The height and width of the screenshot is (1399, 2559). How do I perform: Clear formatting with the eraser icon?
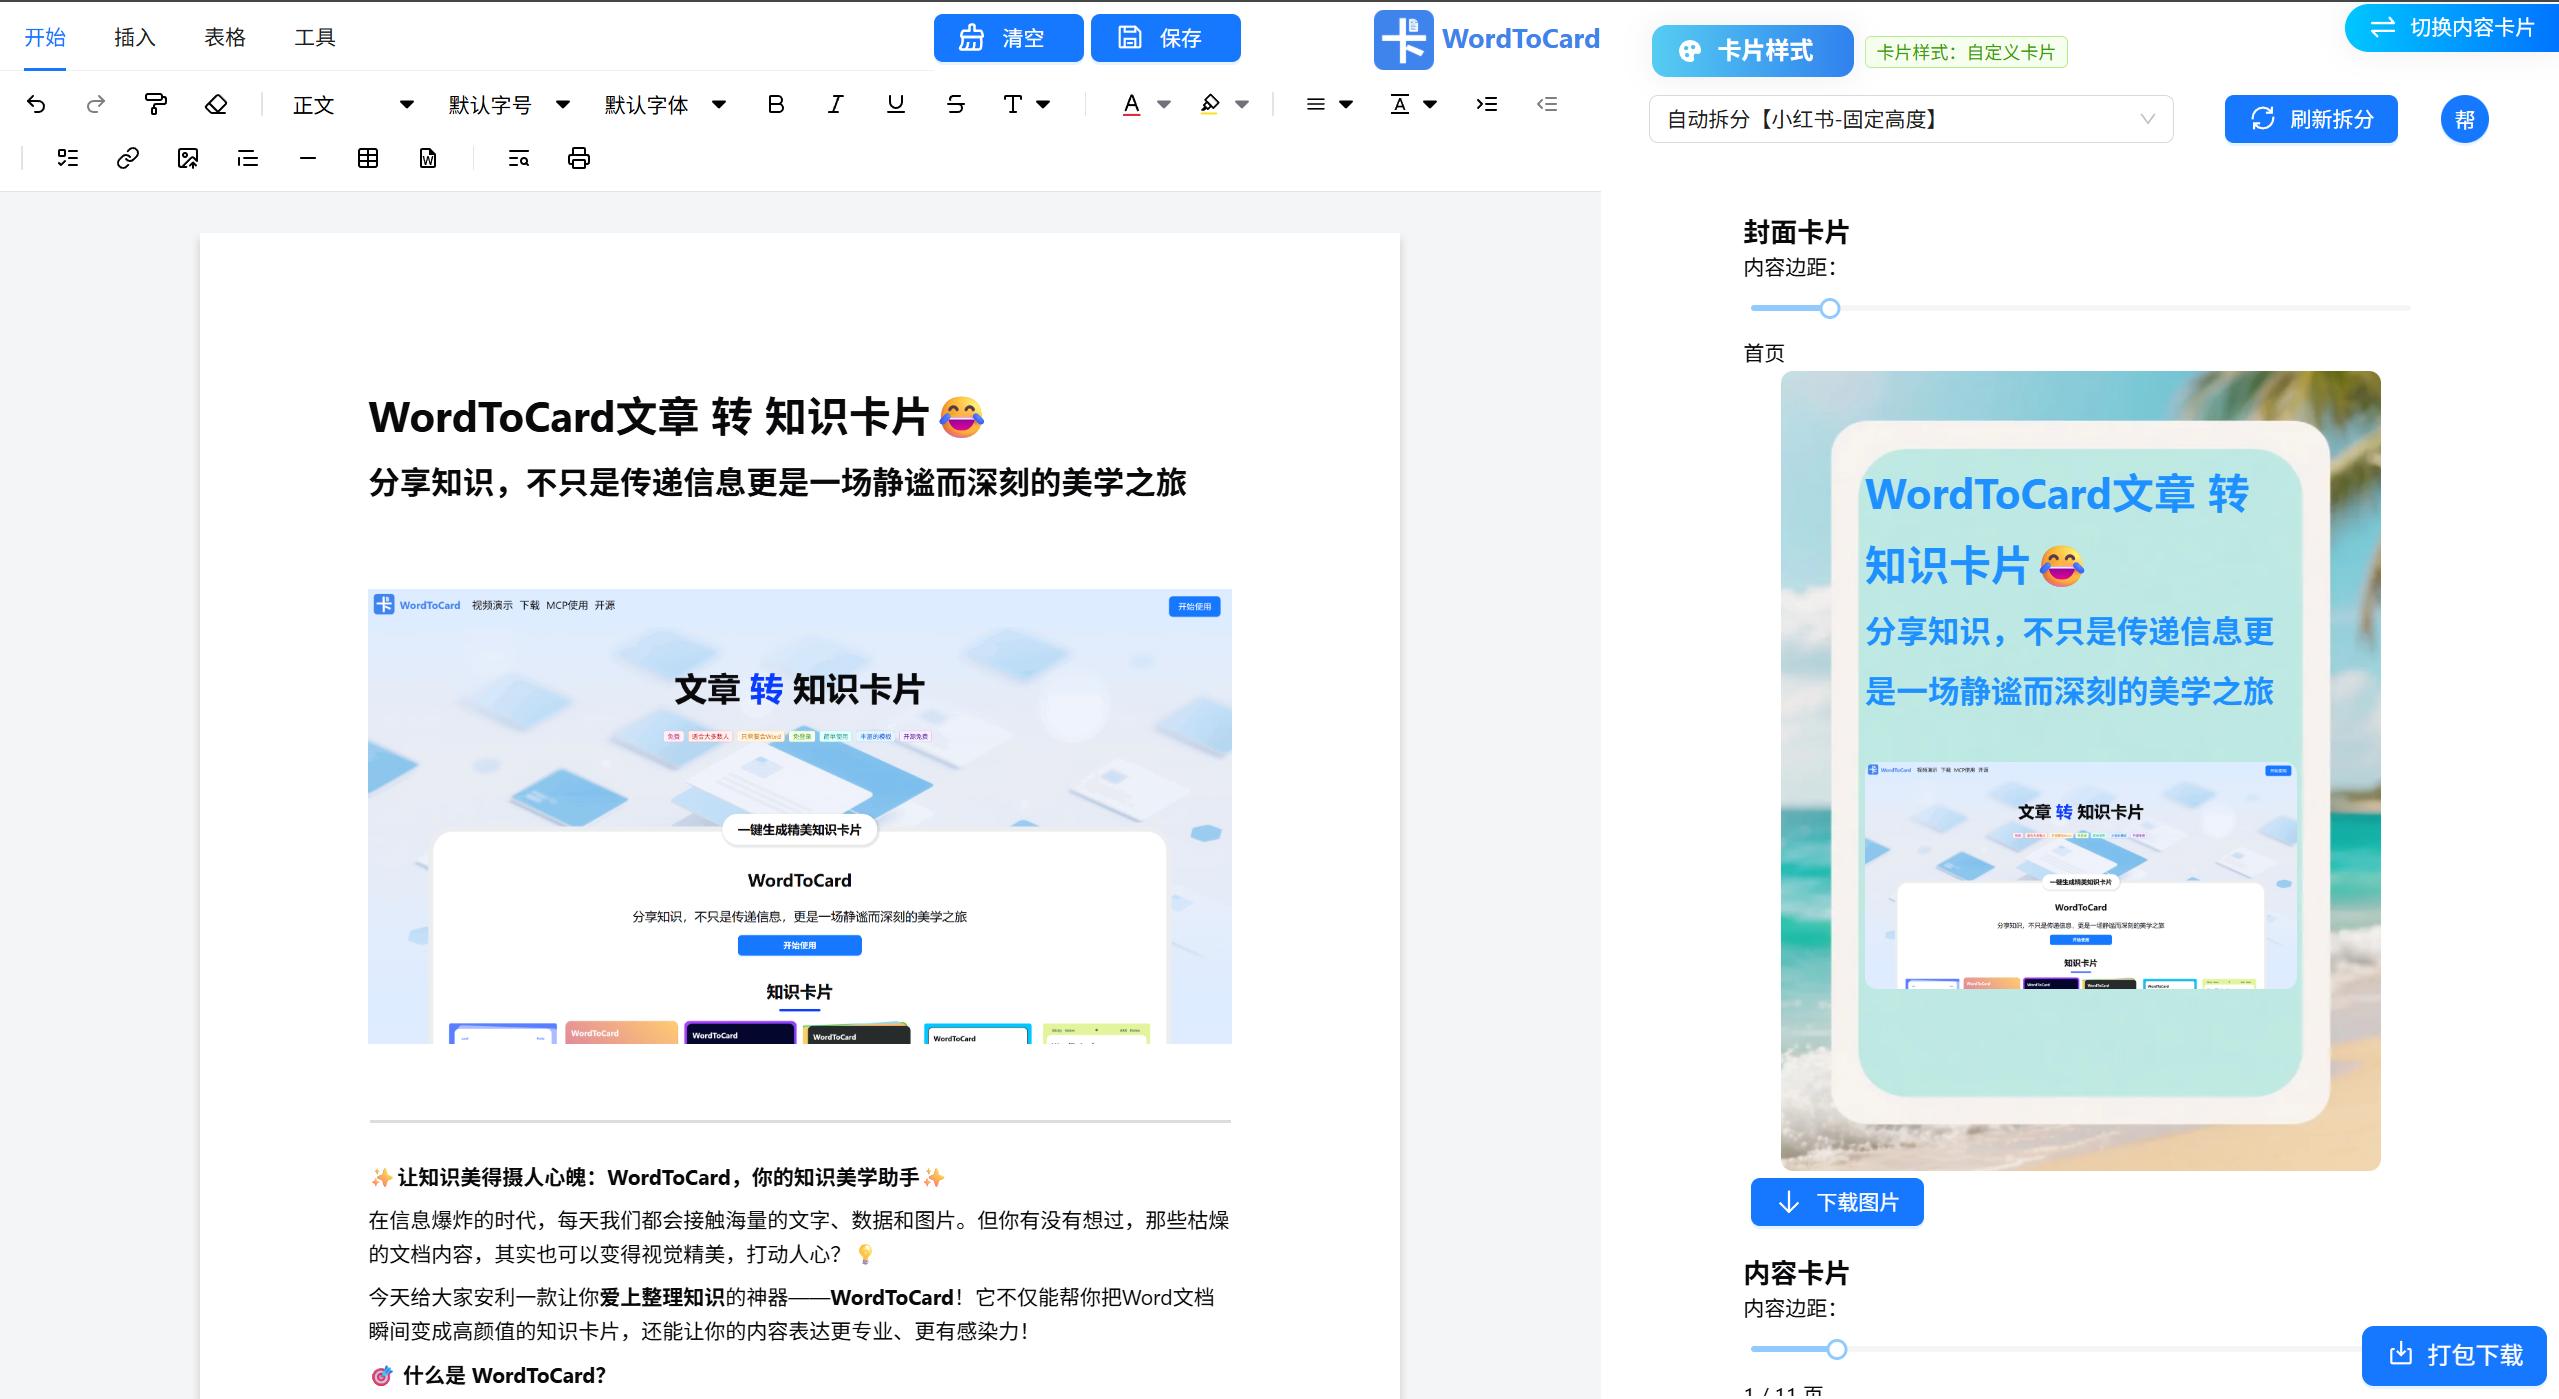coord(216,104)
